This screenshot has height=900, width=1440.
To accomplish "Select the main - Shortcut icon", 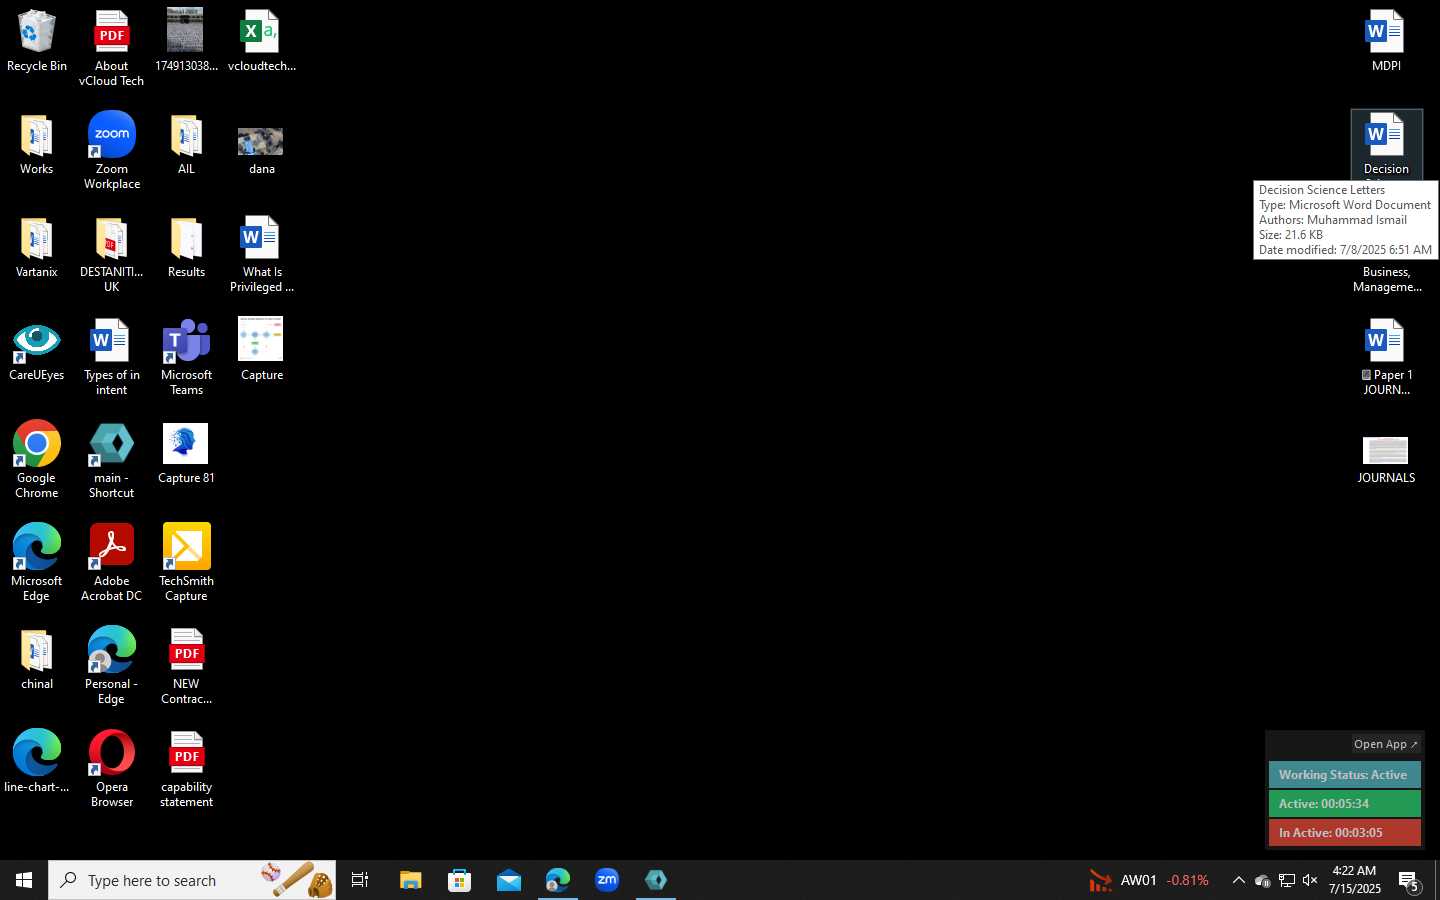I will point(112,460).
